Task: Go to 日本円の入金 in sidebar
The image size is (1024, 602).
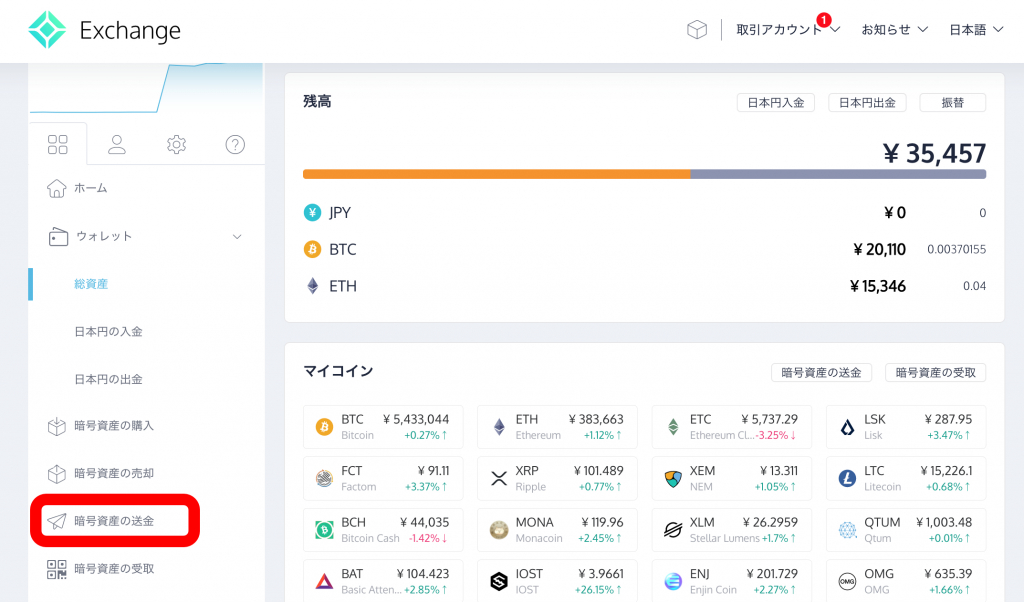Action: click(x=108, y=332)
